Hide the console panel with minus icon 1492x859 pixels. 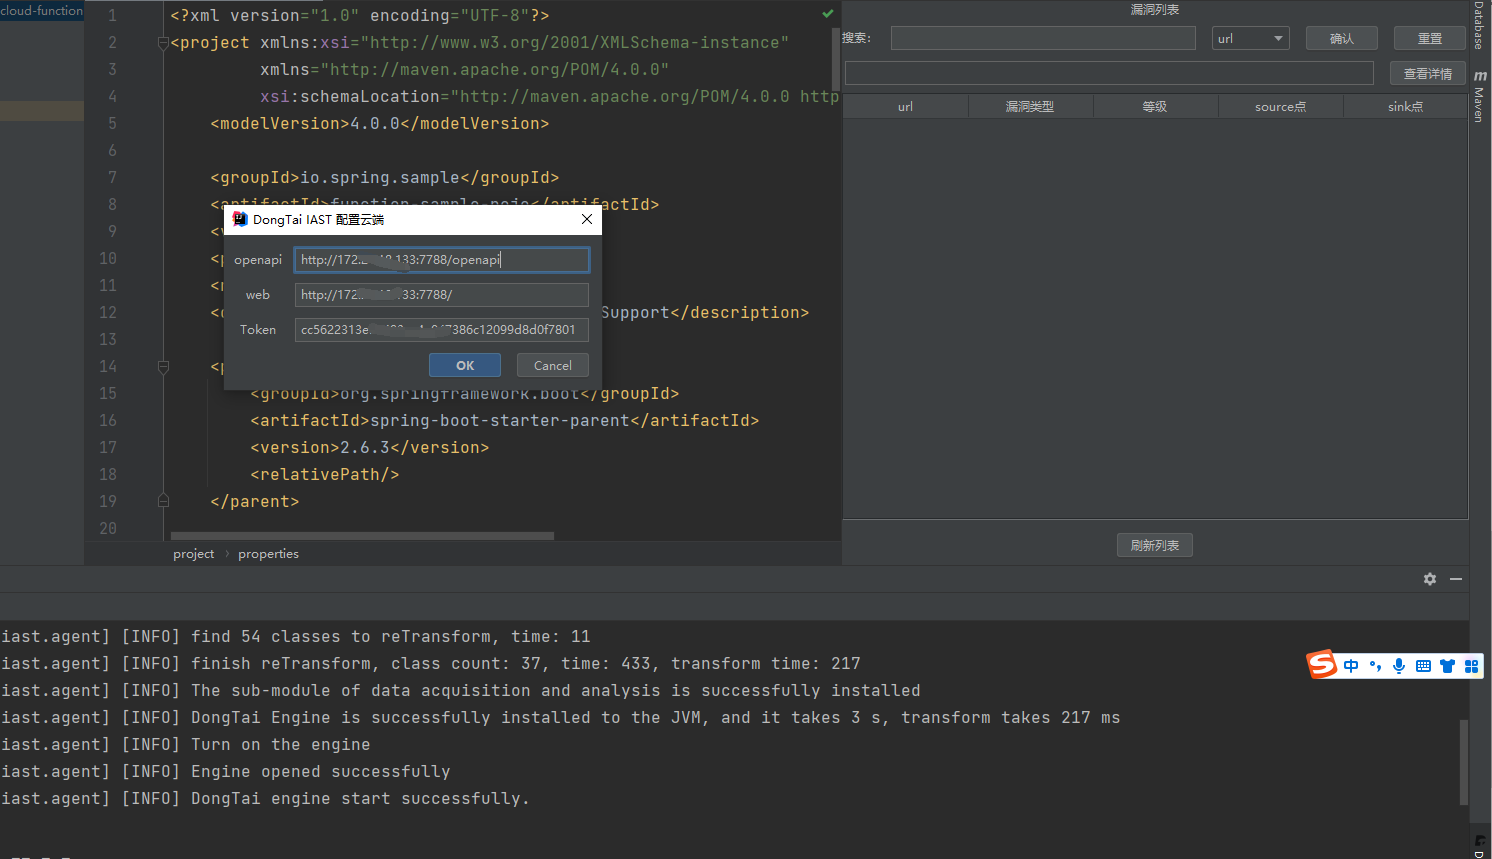pyautogui.click(x=1456, y=579)
